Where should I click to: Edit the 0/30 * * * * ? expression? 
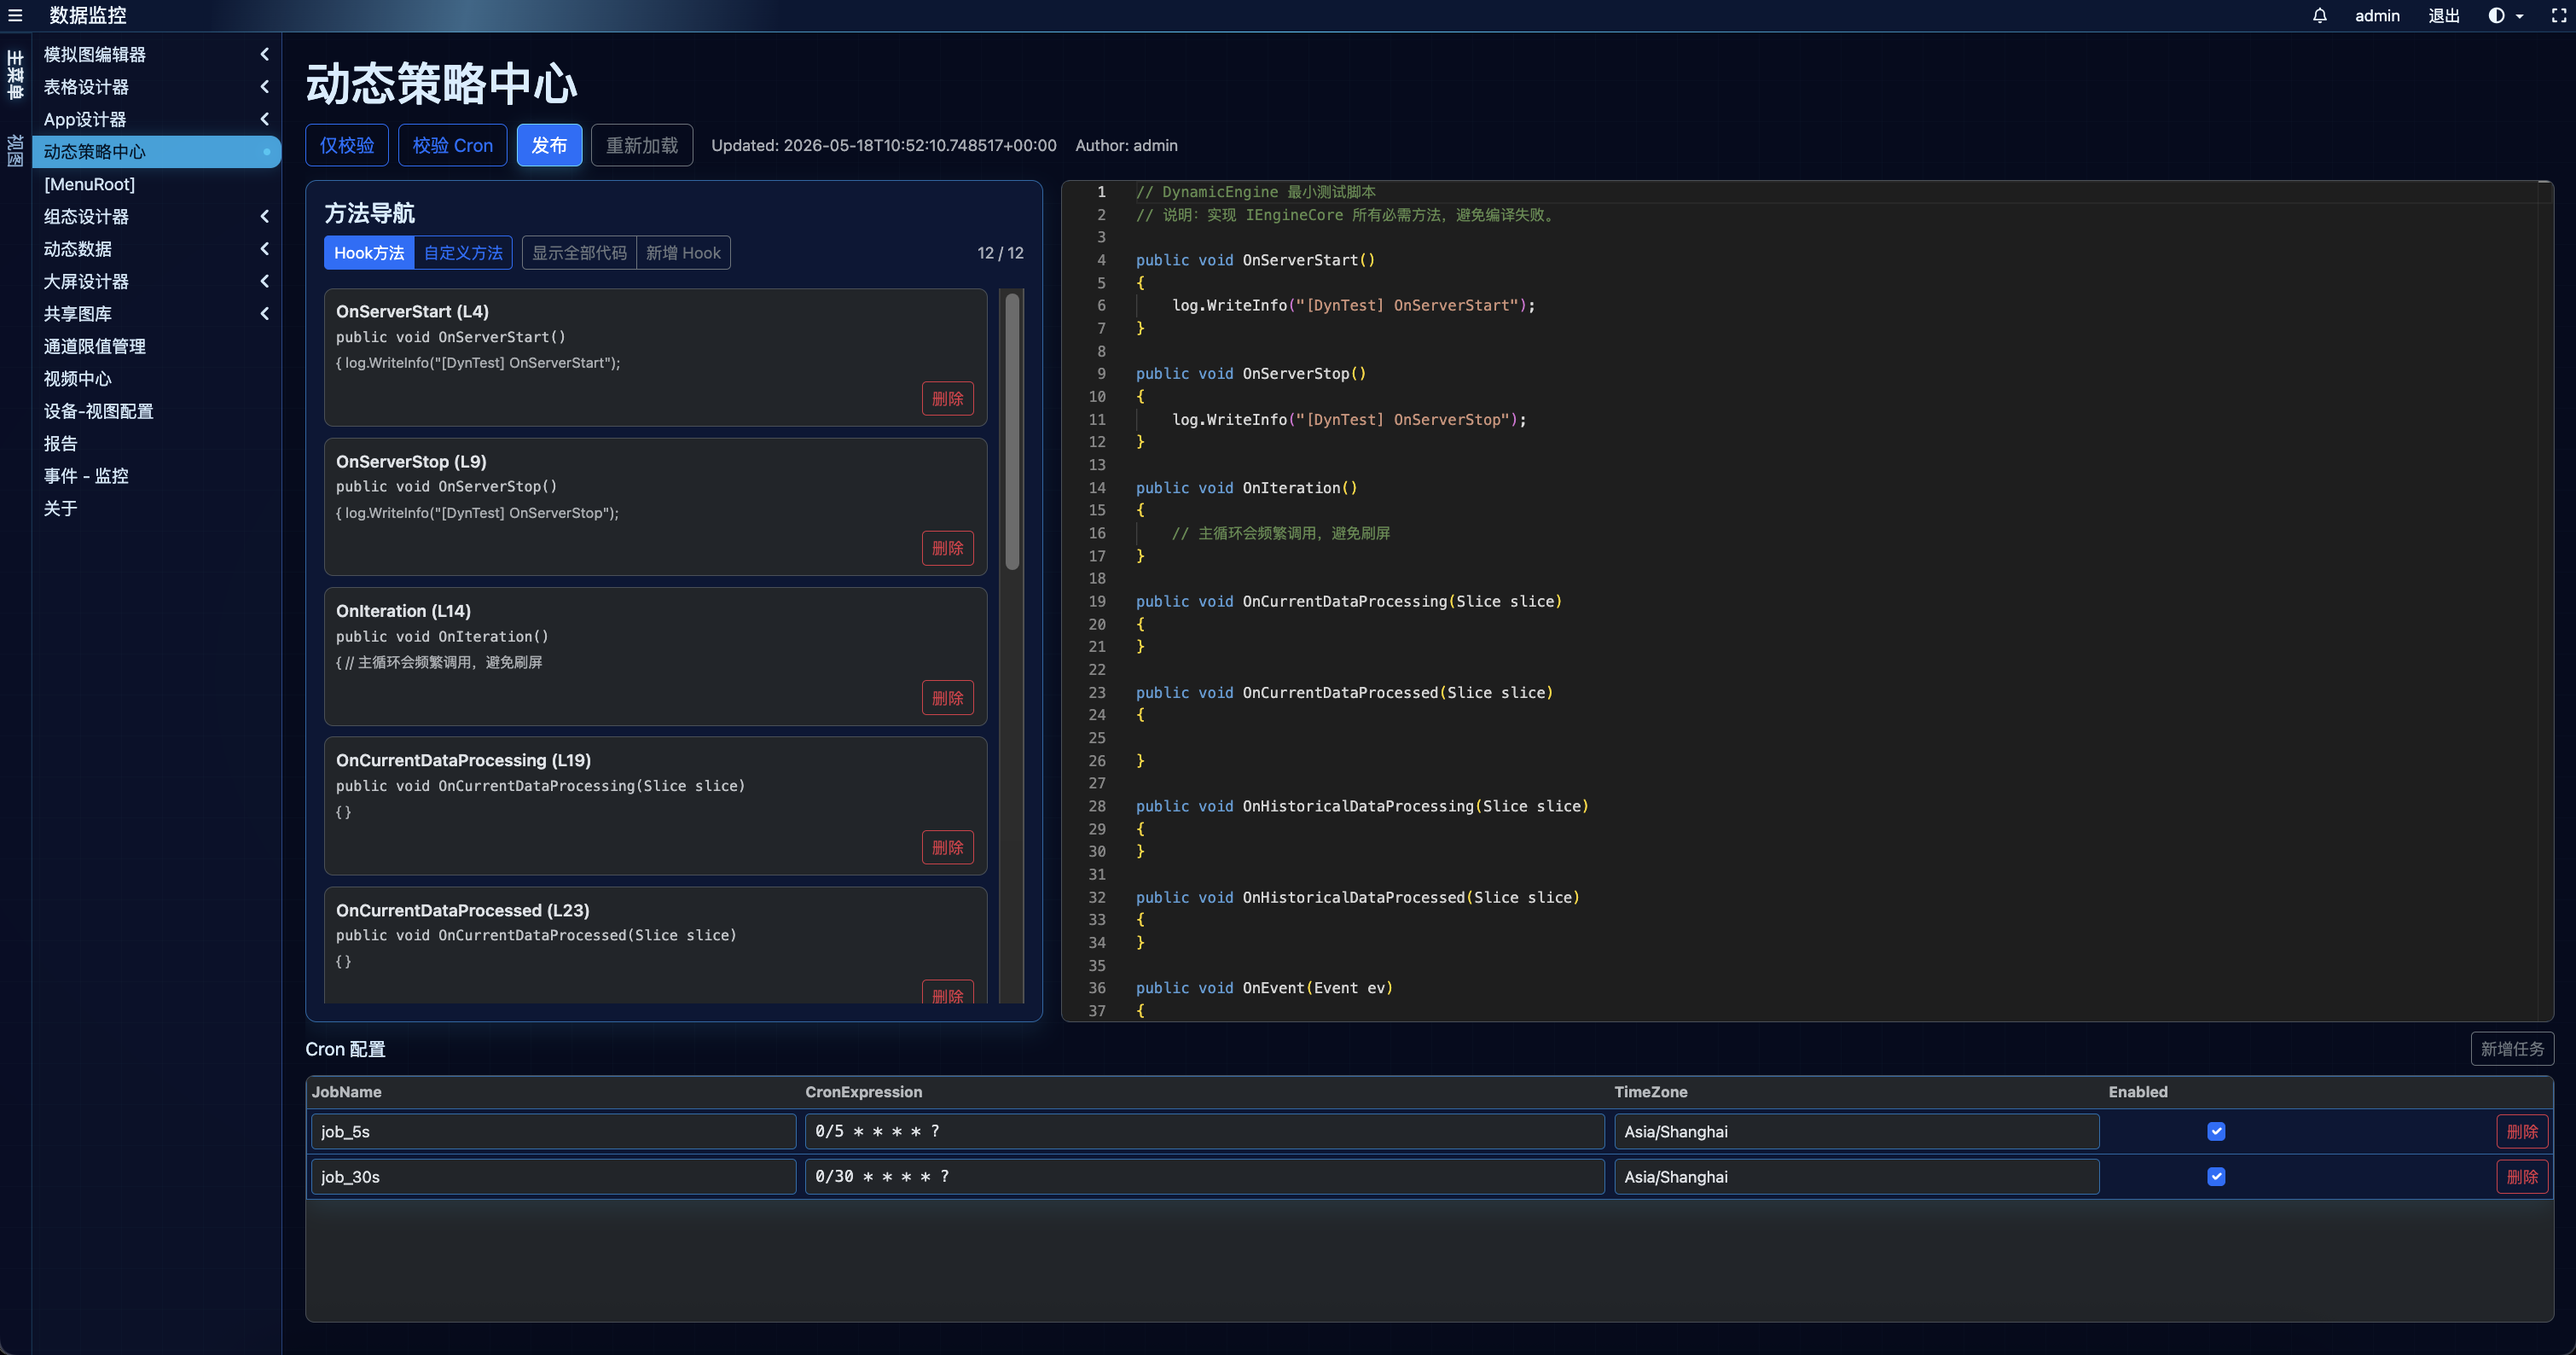1204,1176
